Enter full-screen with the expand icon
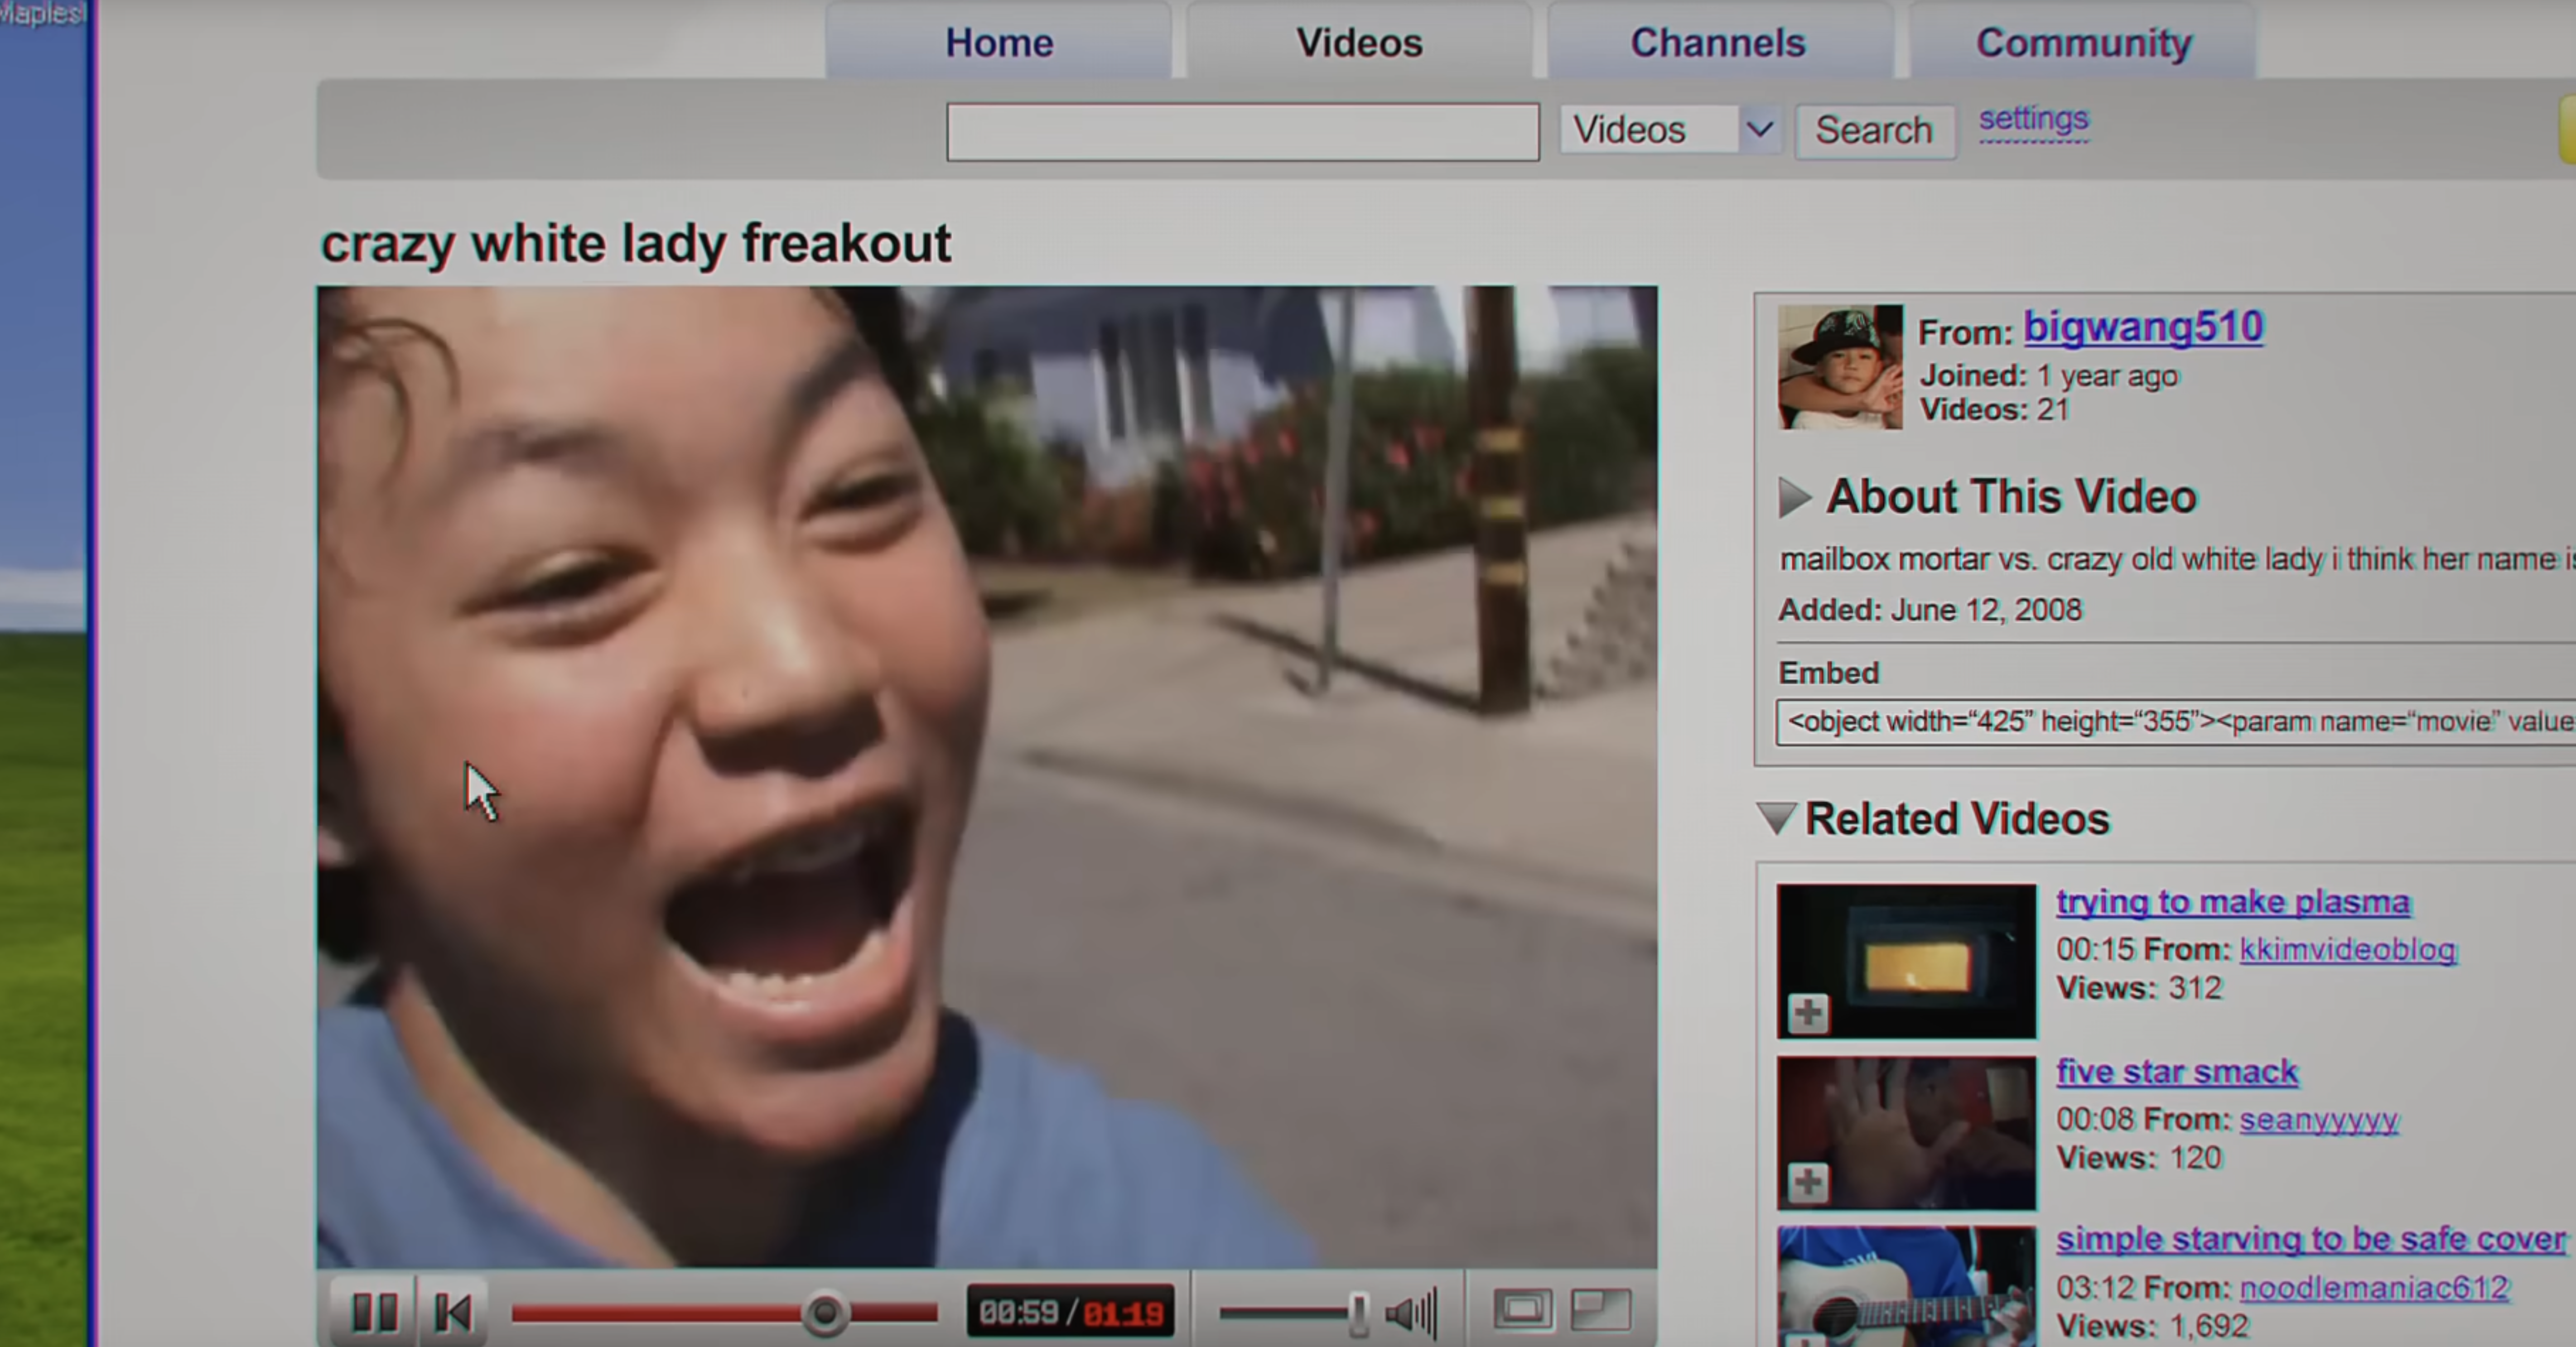Screen dimensions: 2576x1347 (x=1601, y=1309)
